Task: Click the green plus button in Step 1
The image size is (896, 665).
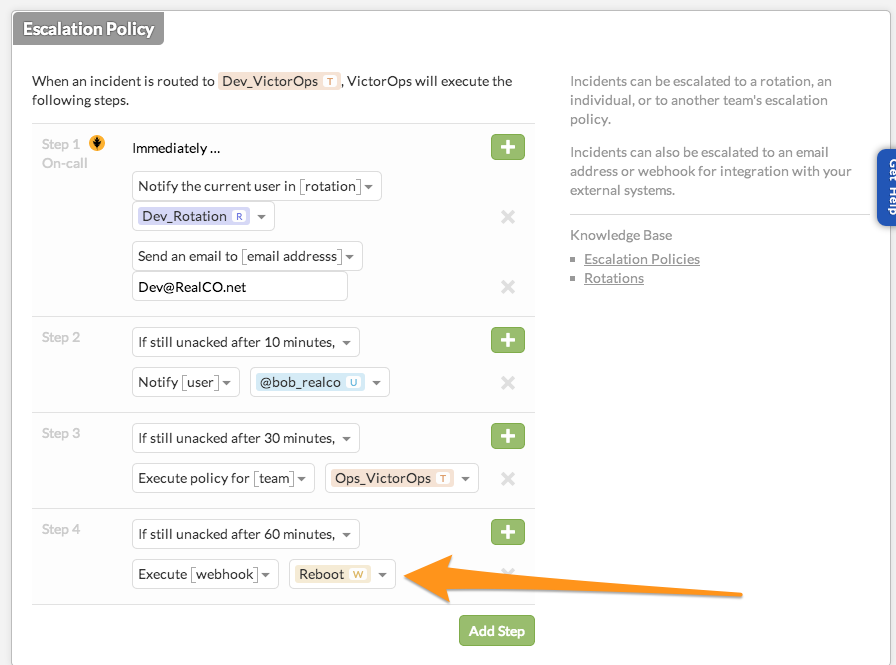Action: coord(507,147)
